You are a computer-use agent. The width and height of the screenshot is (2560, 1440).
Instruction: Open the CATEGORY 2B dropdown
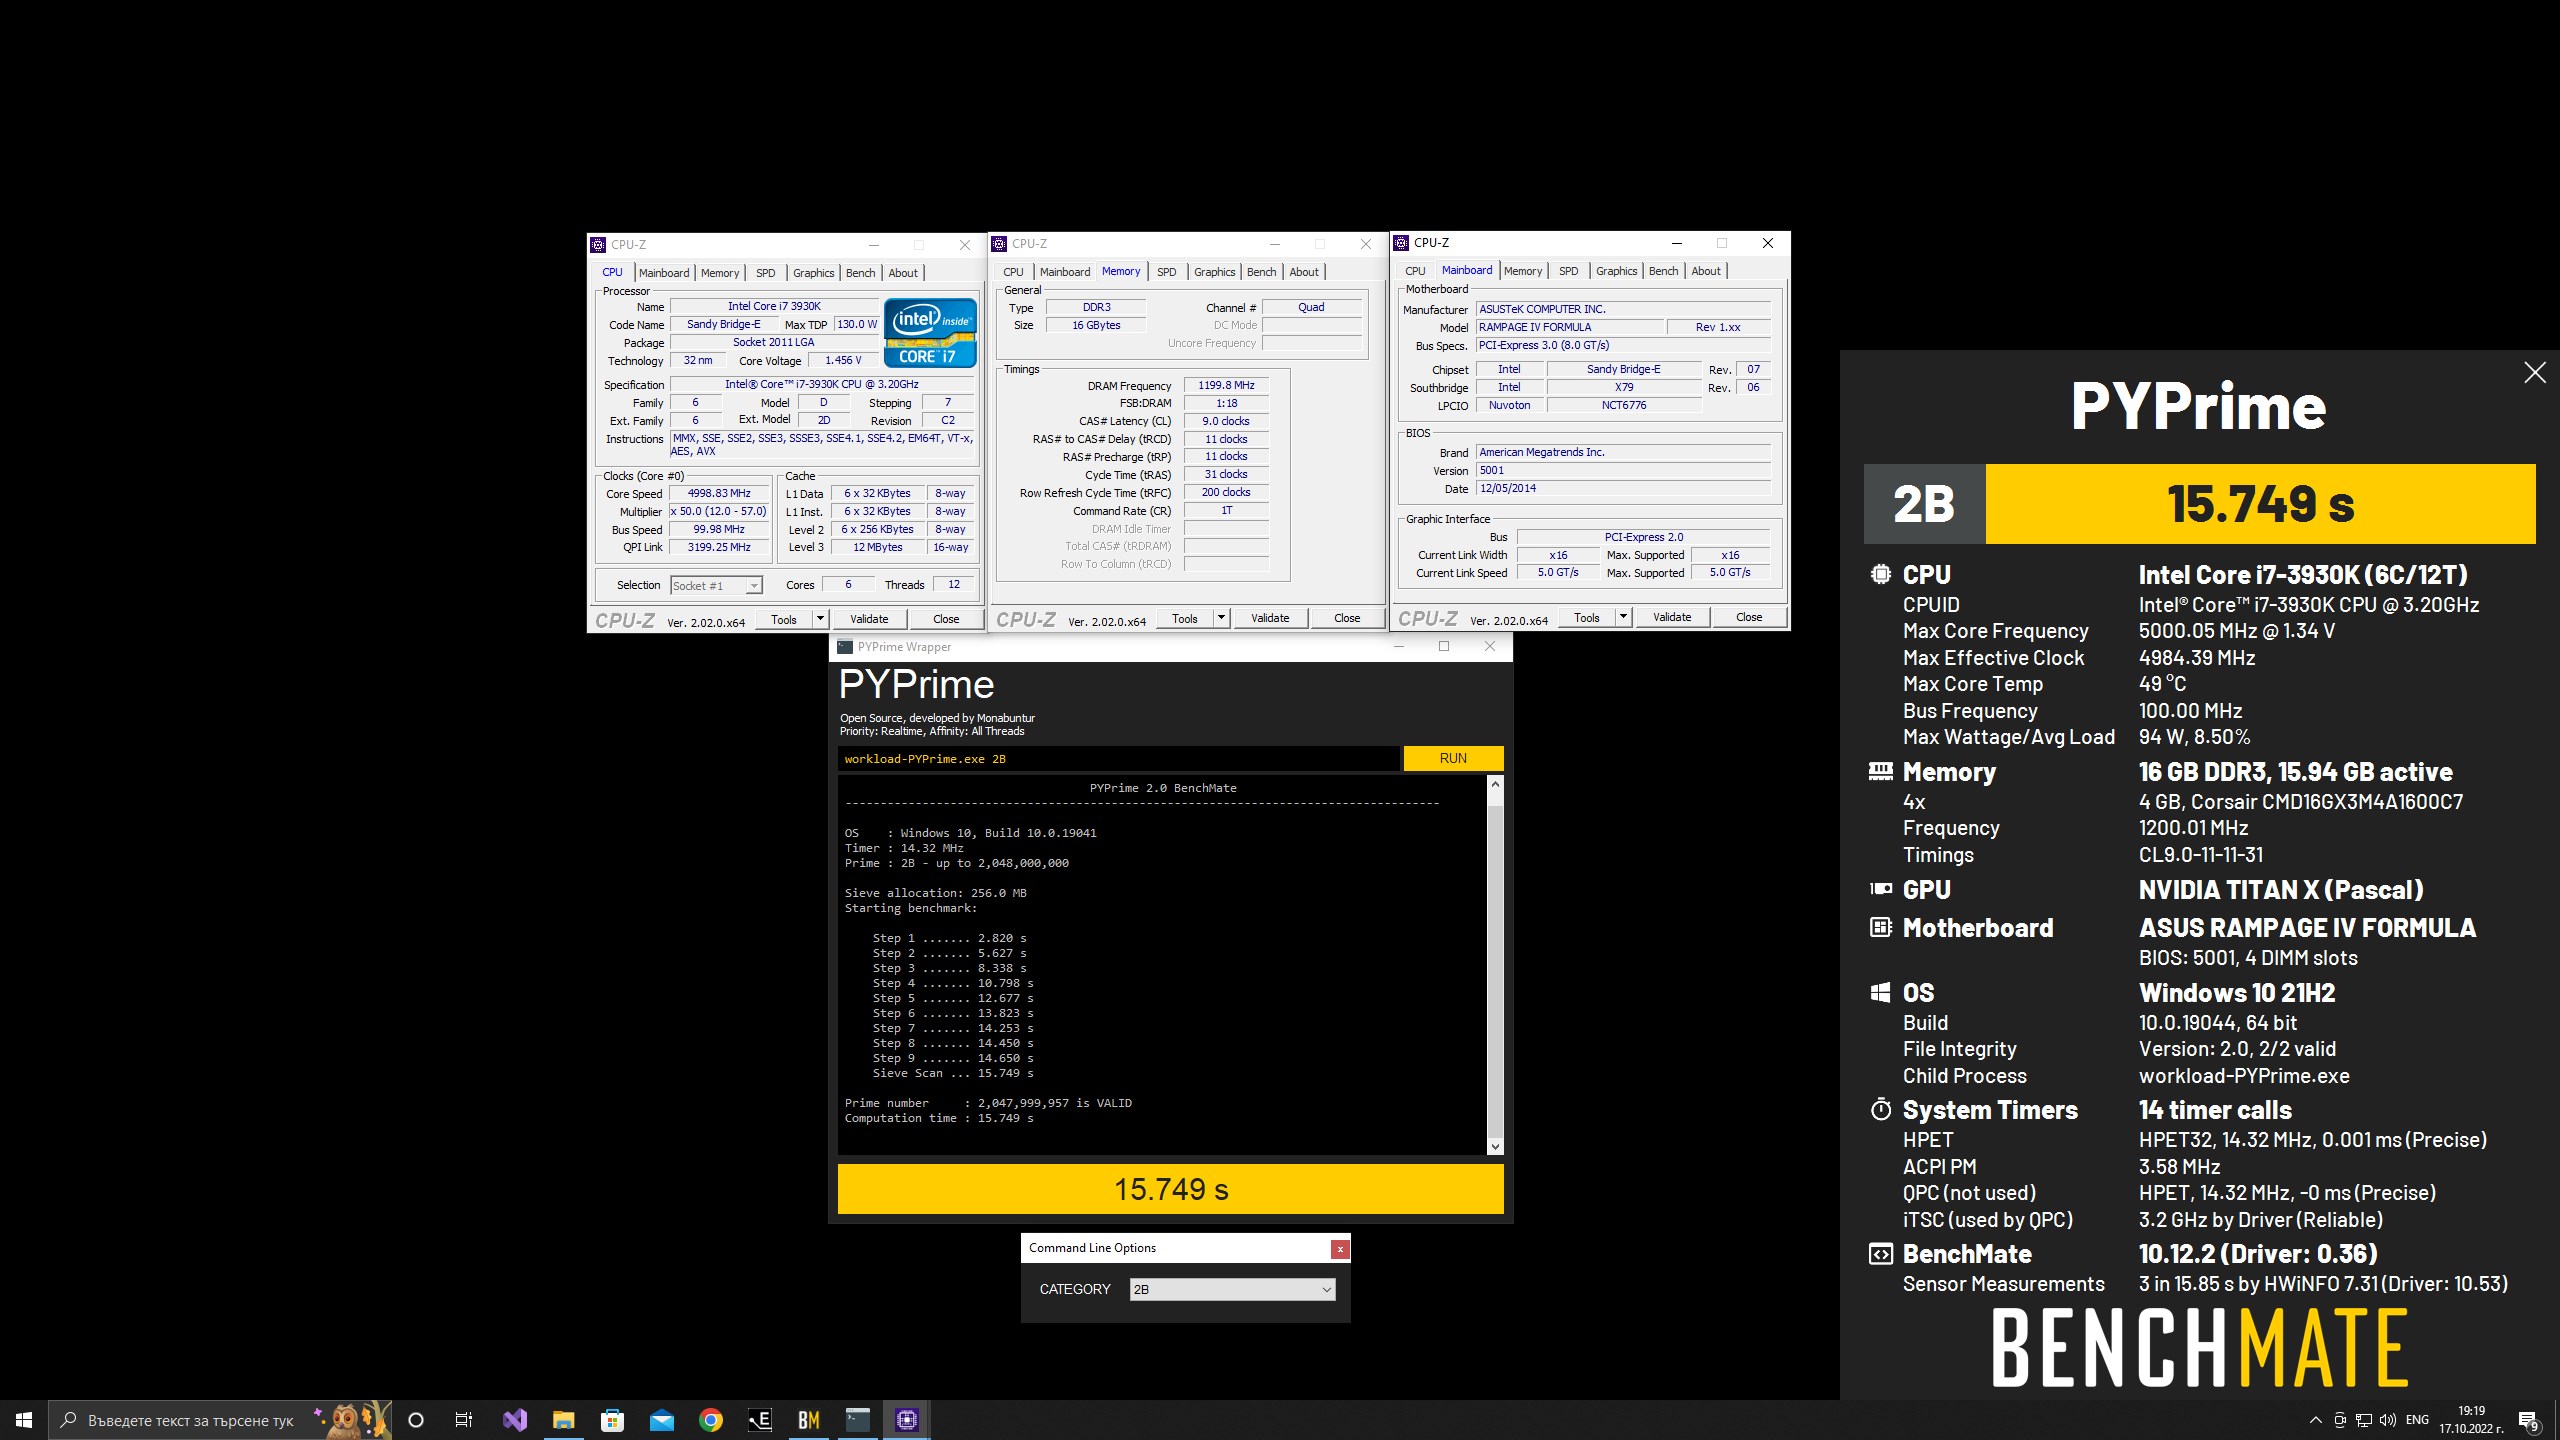coord(1232,1289)
